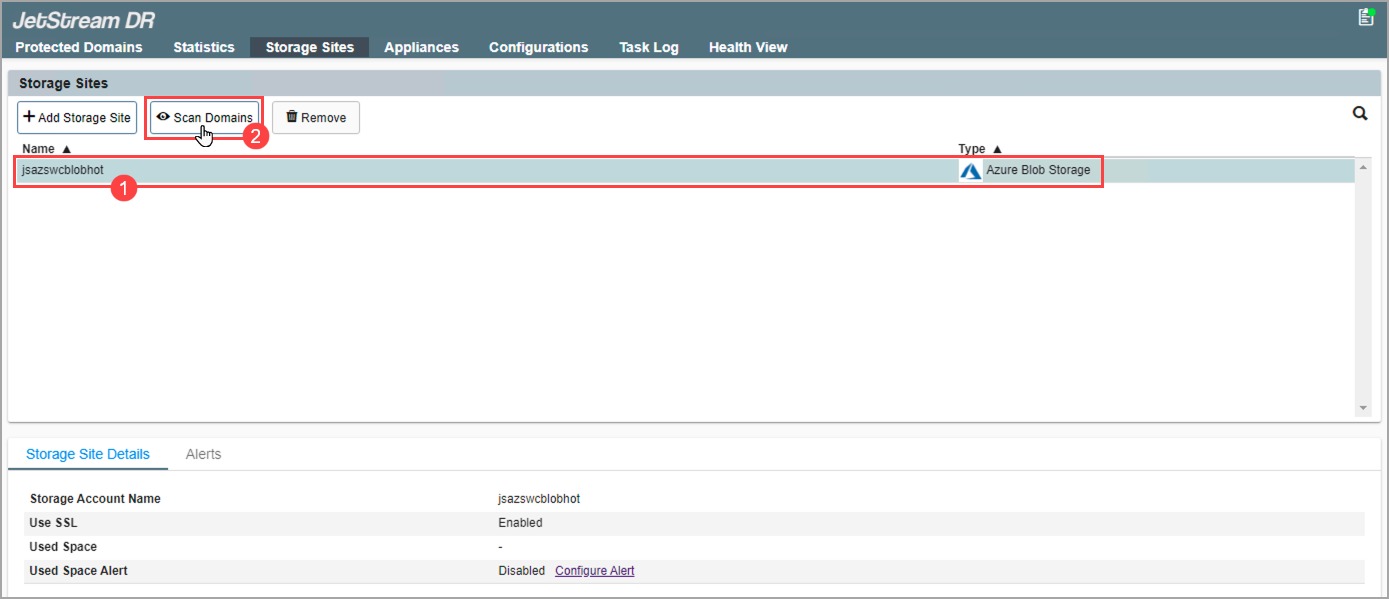This screenshot has width=1389, height=599.
Task: Open the Configurations tab
Action: [x=538, y=47]
